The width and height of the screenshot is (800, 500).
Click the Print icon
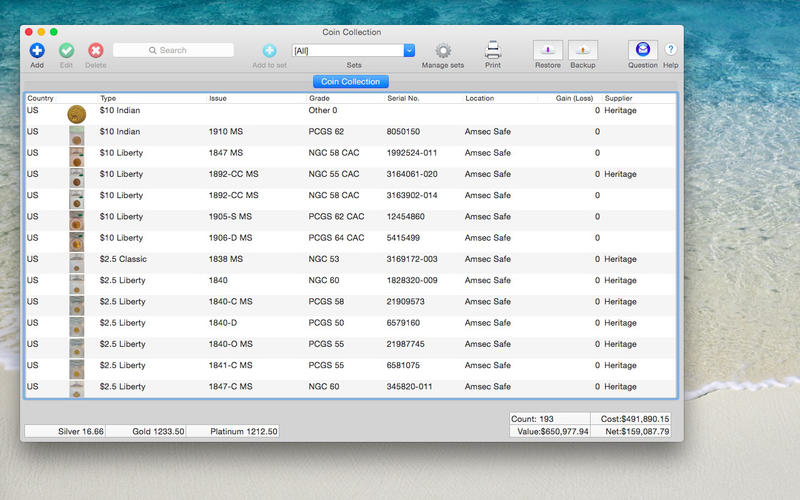click(493, 50)
